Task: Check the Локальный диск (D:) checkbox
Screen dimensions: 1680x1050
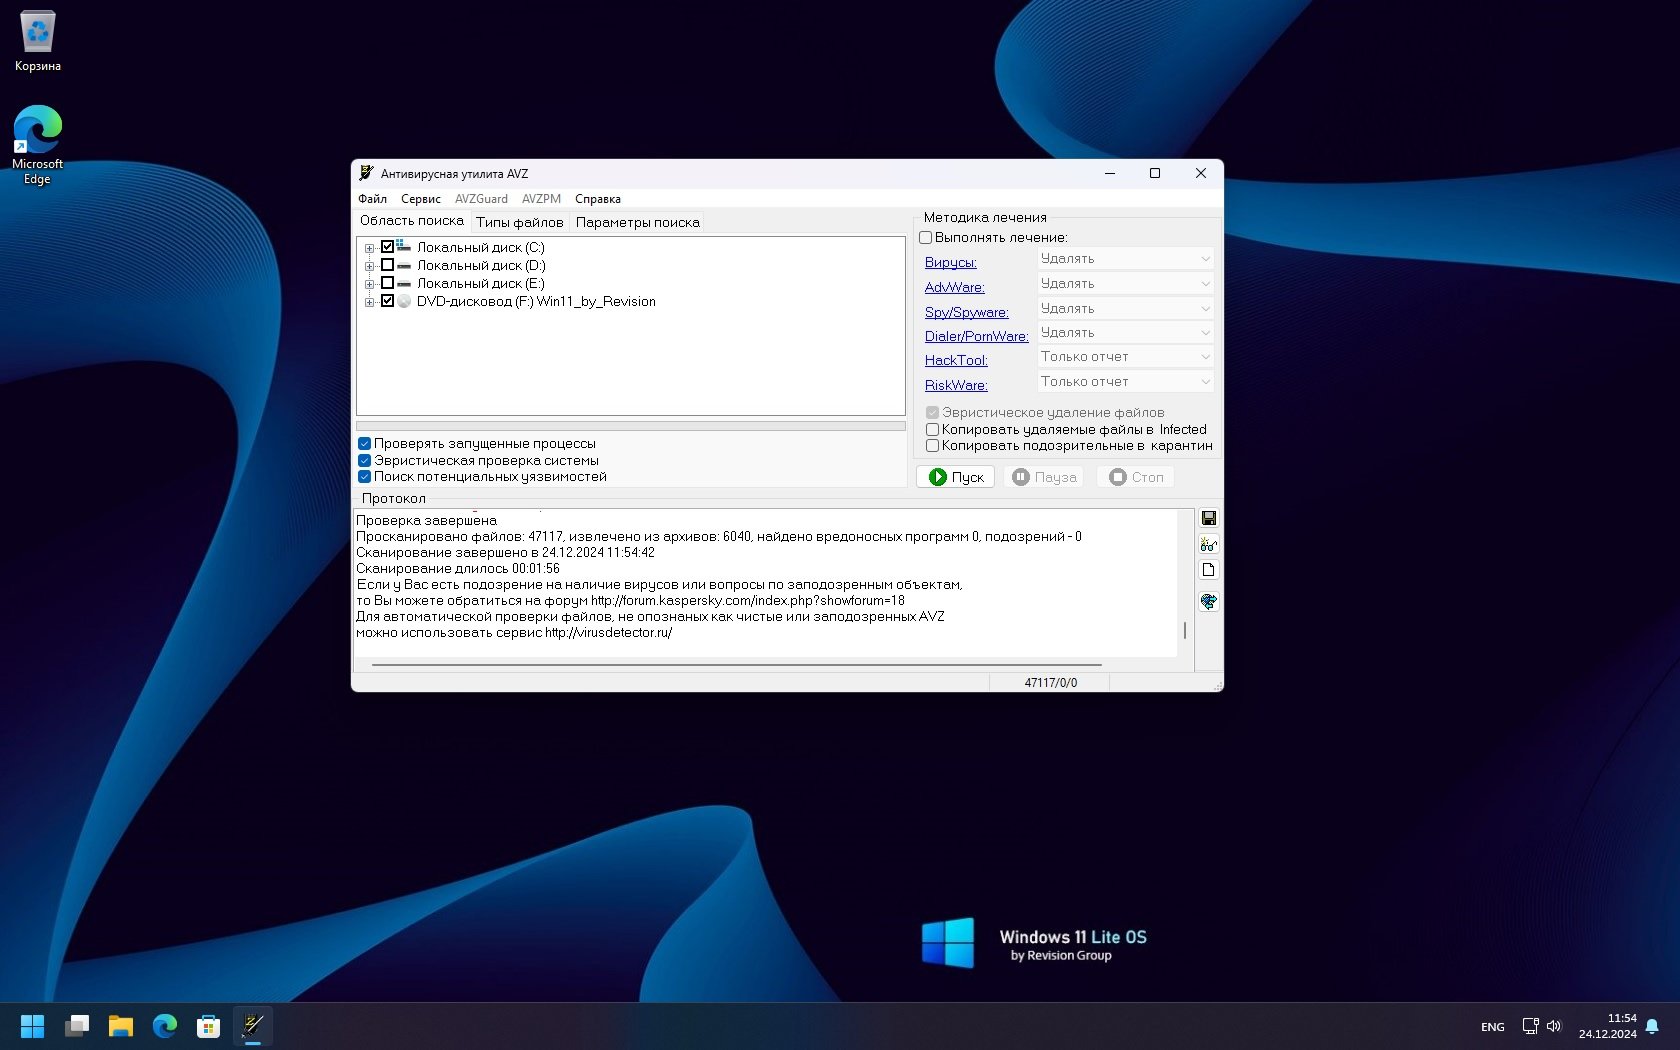Action: pos(387,265)
